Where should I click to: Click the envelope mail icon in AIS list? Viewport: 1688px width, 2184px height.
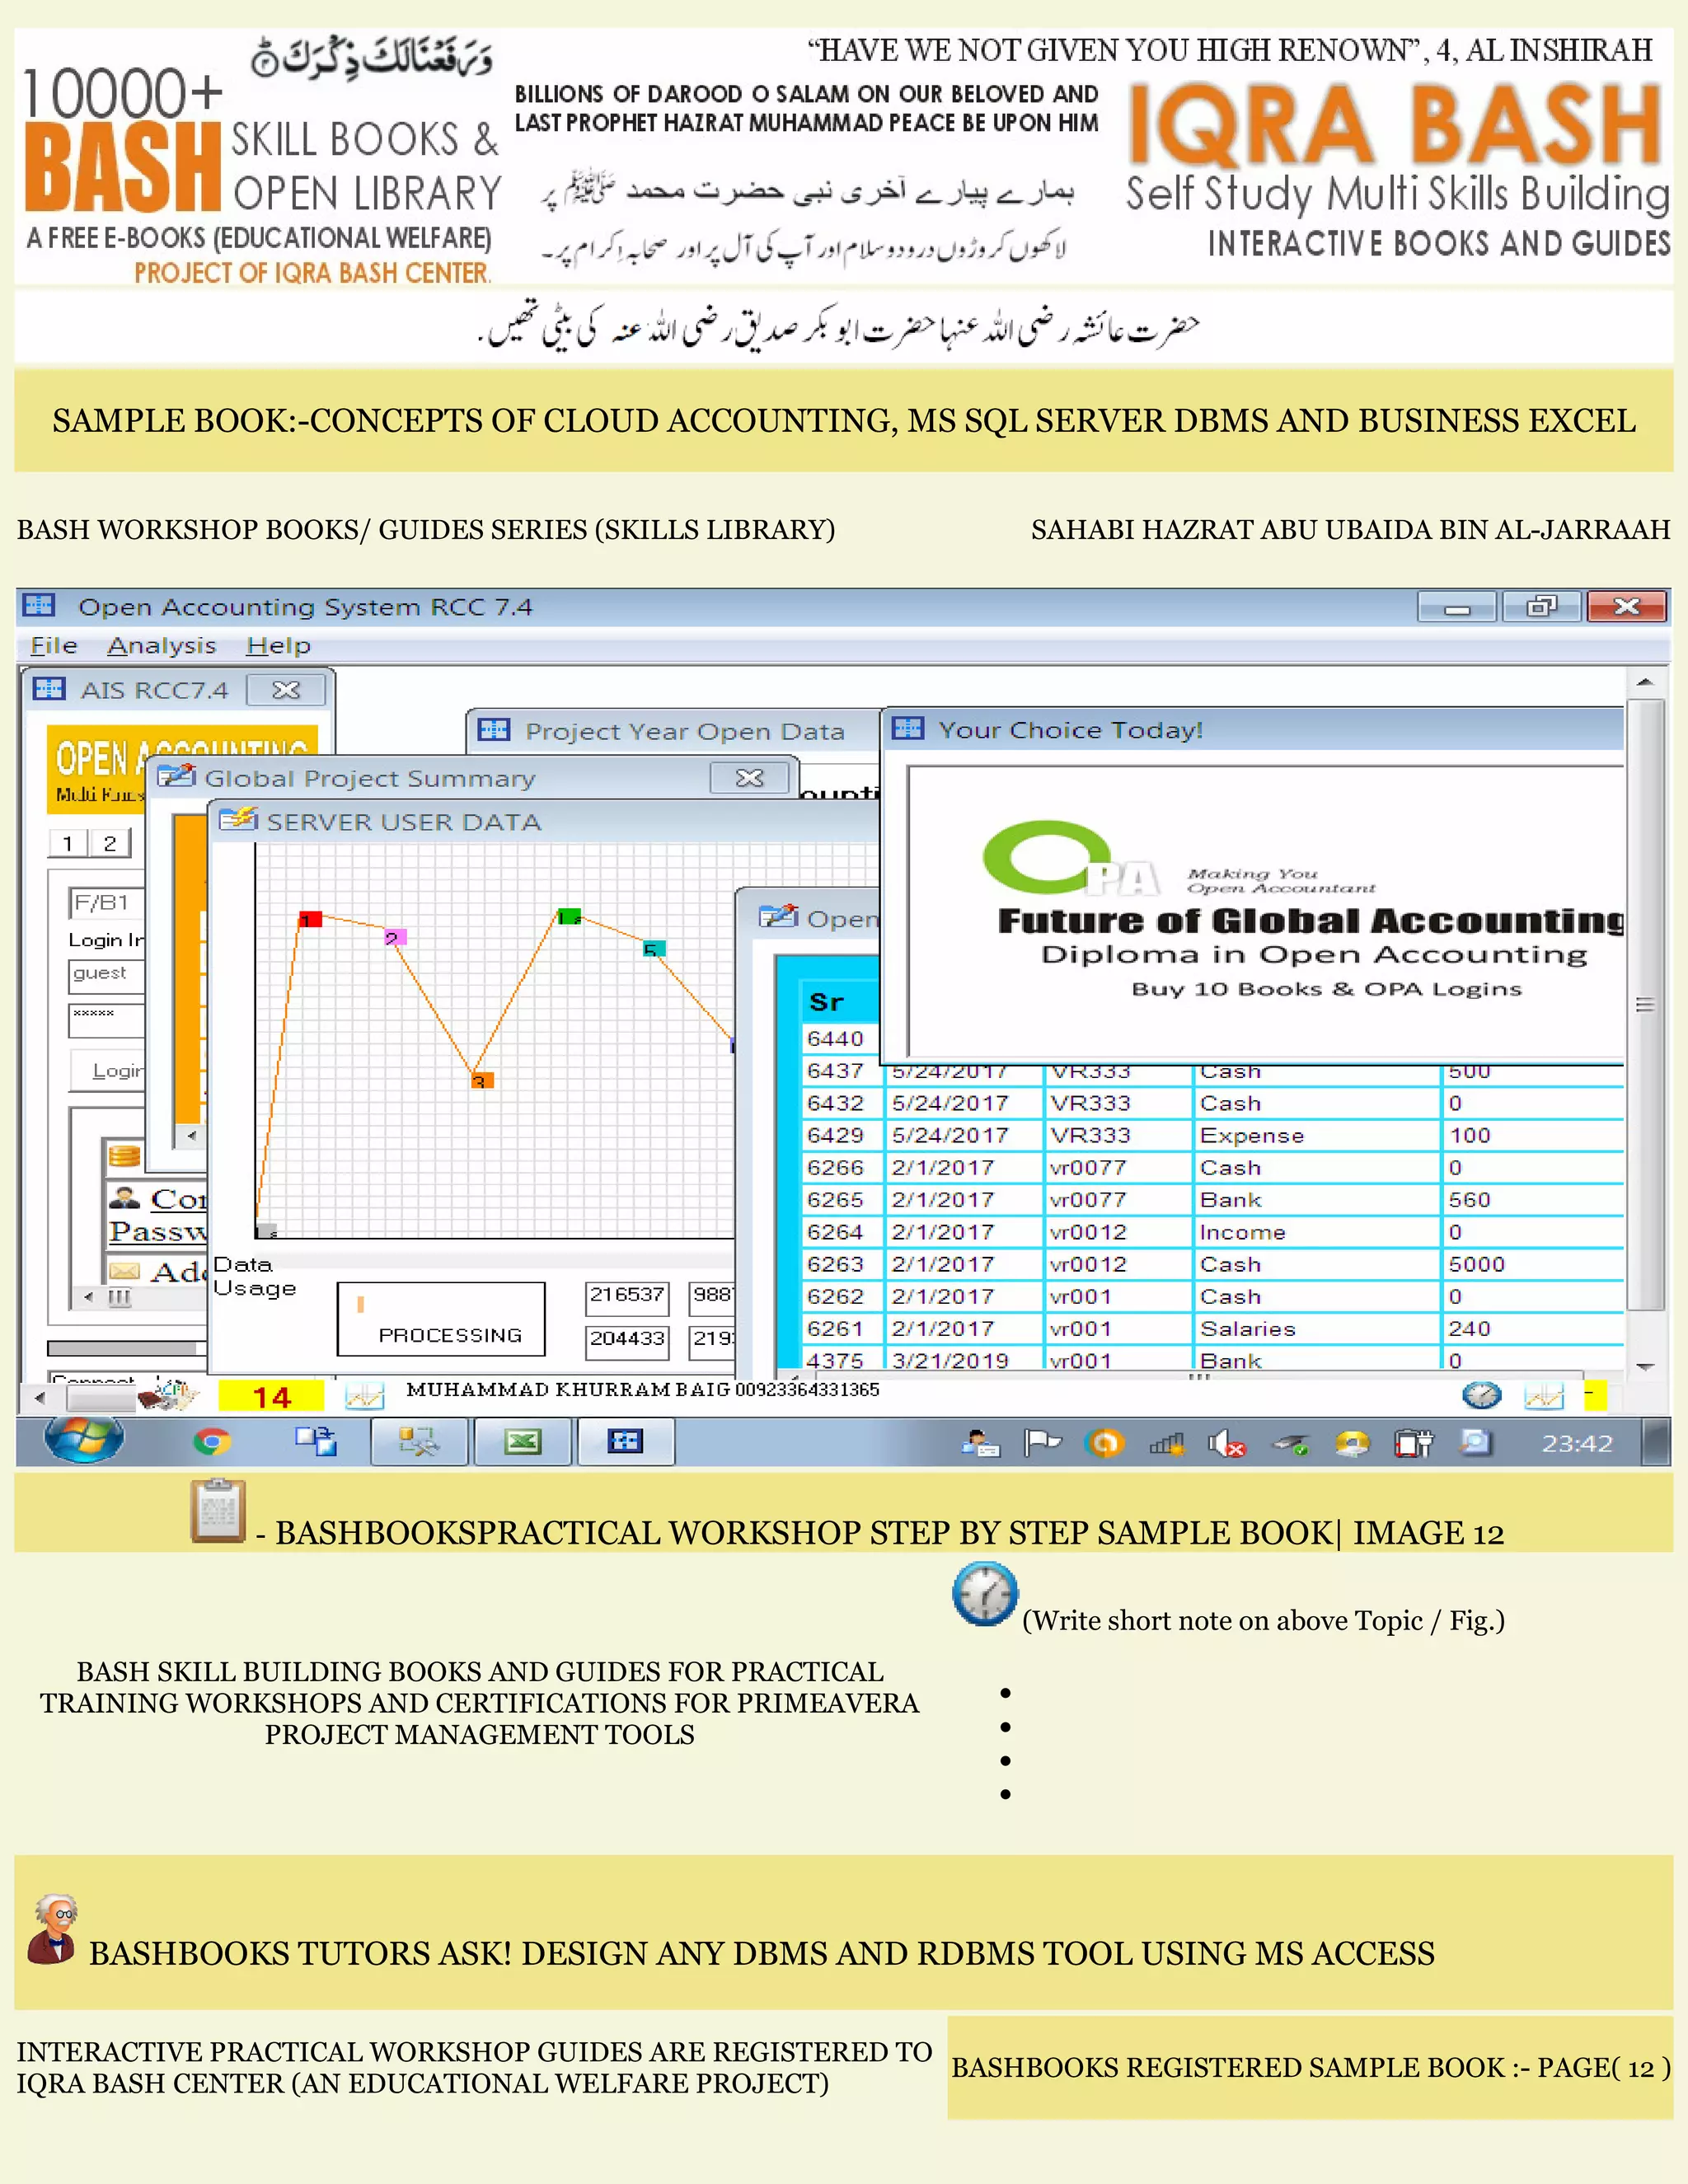(124, 1271)
